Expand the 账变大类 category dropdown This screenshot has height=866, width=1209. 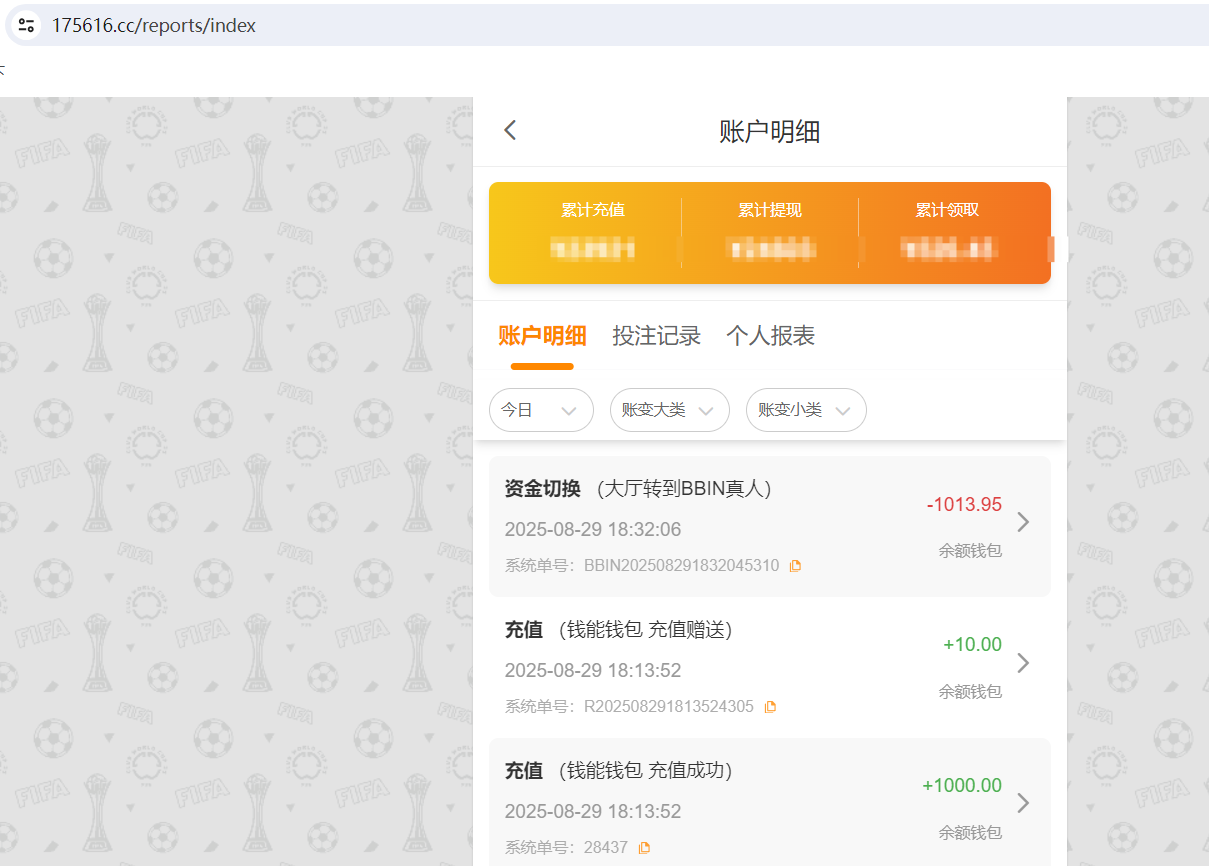click(x=669, y=410)
